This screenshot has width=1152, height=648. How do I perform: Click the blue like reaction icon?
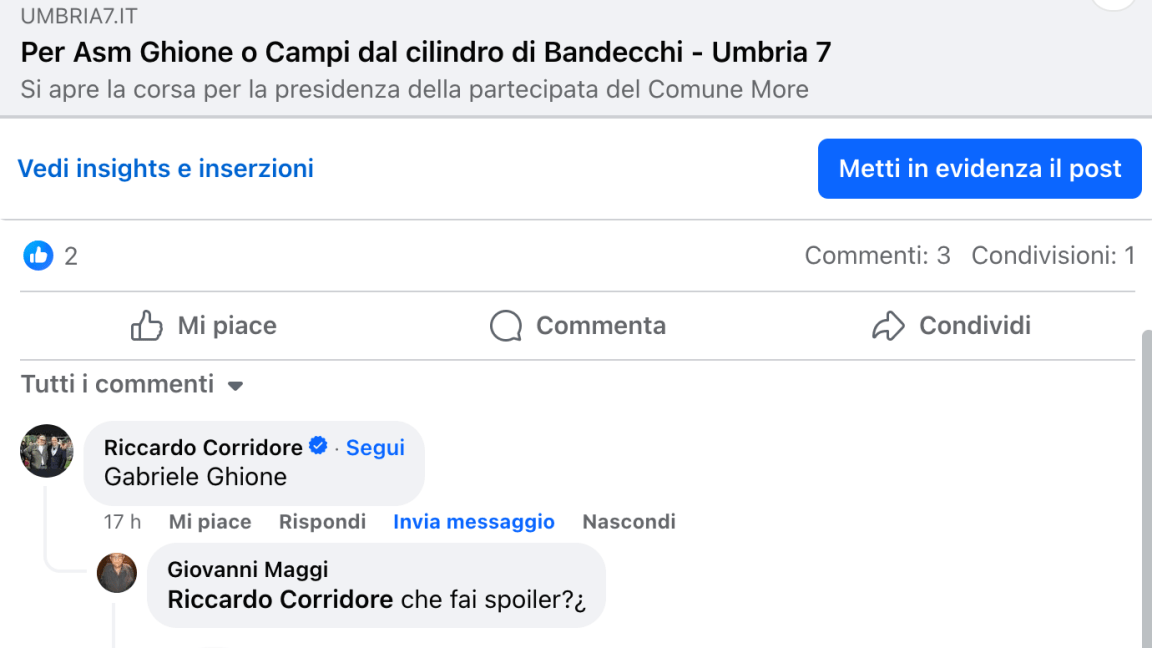38,256
